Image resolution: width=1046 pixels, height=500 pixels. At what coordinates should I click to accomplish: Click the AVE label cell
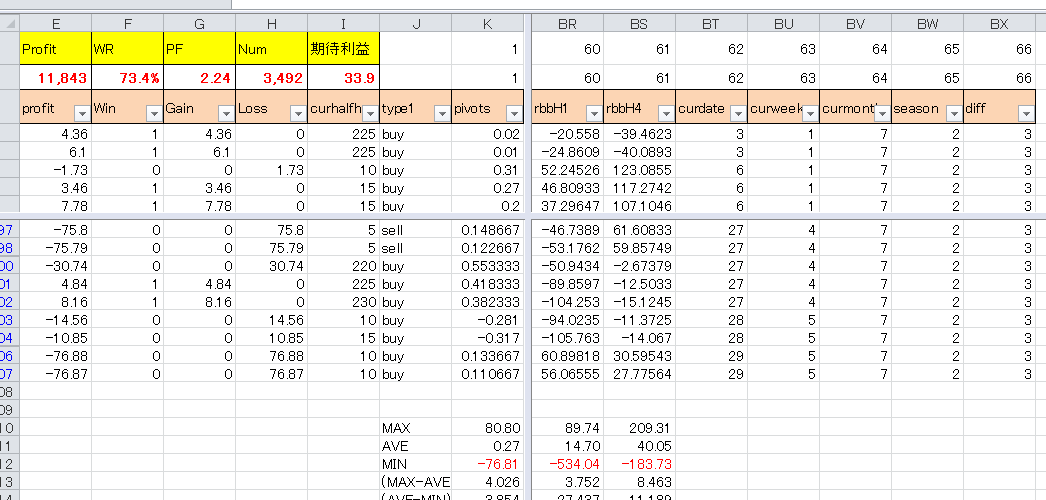click(416, 446)
